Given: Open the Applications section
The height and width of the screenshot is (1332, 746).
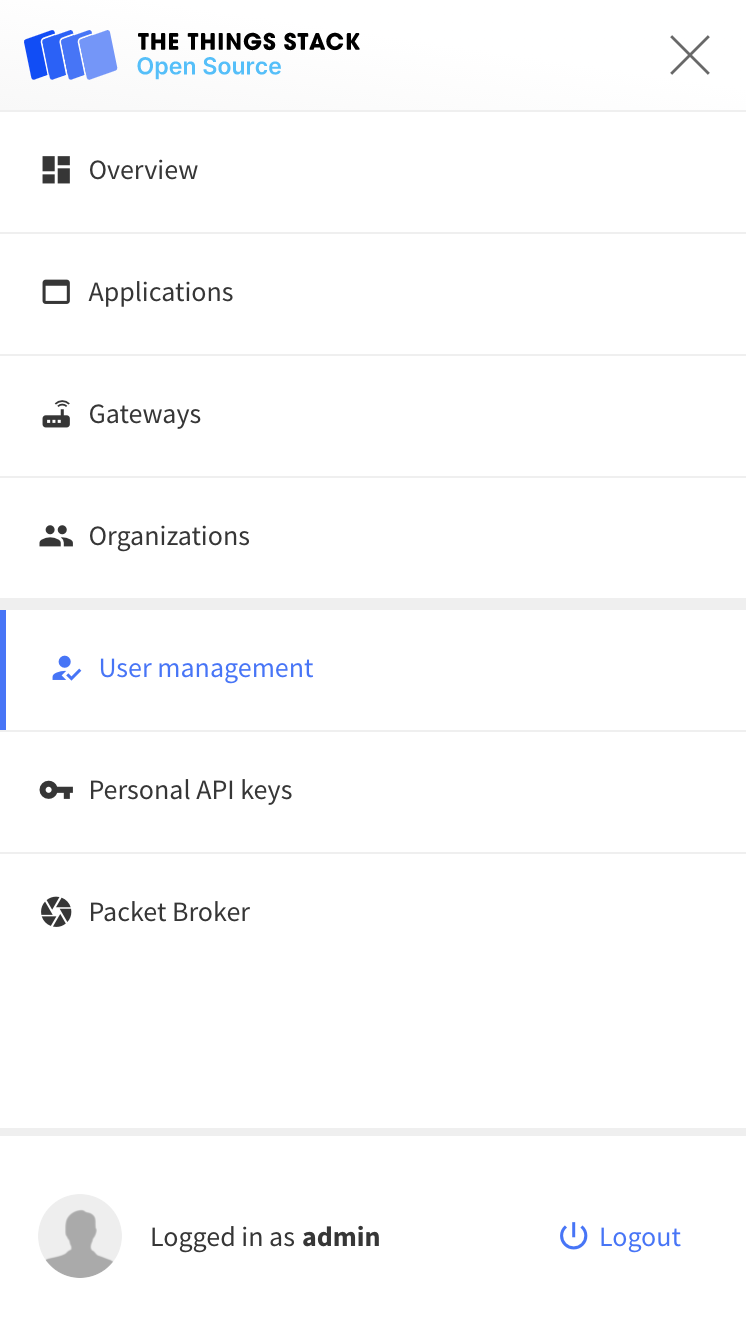Looking at the screenshot, I should 161,291.
